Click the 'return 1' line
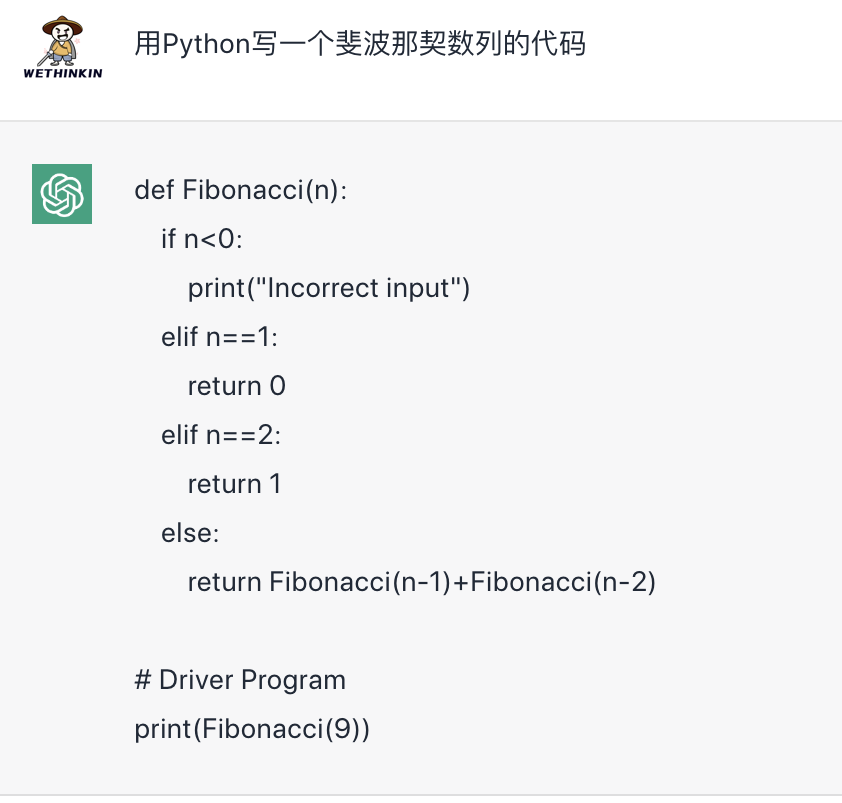The image size is (842, 803). pyautogui.click(x=234, y=484)
